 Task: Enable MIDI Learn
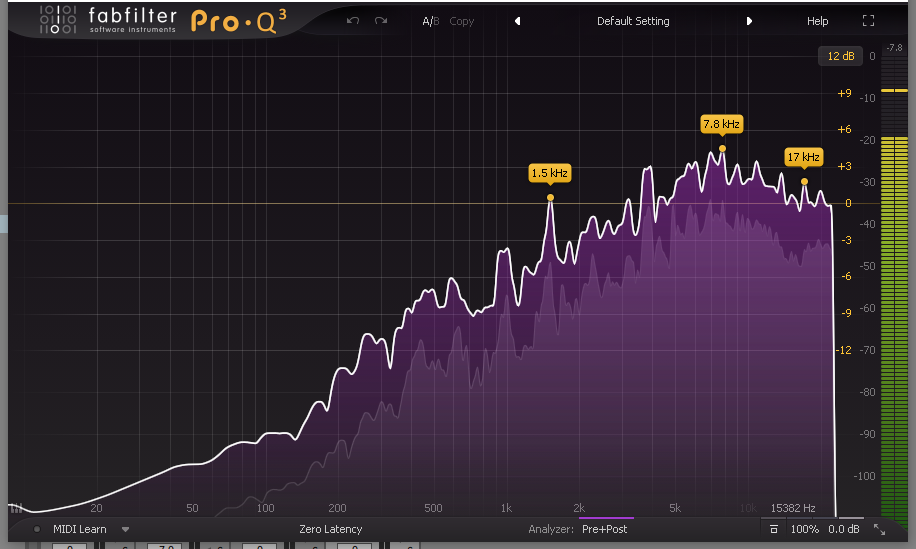point(79,529)
